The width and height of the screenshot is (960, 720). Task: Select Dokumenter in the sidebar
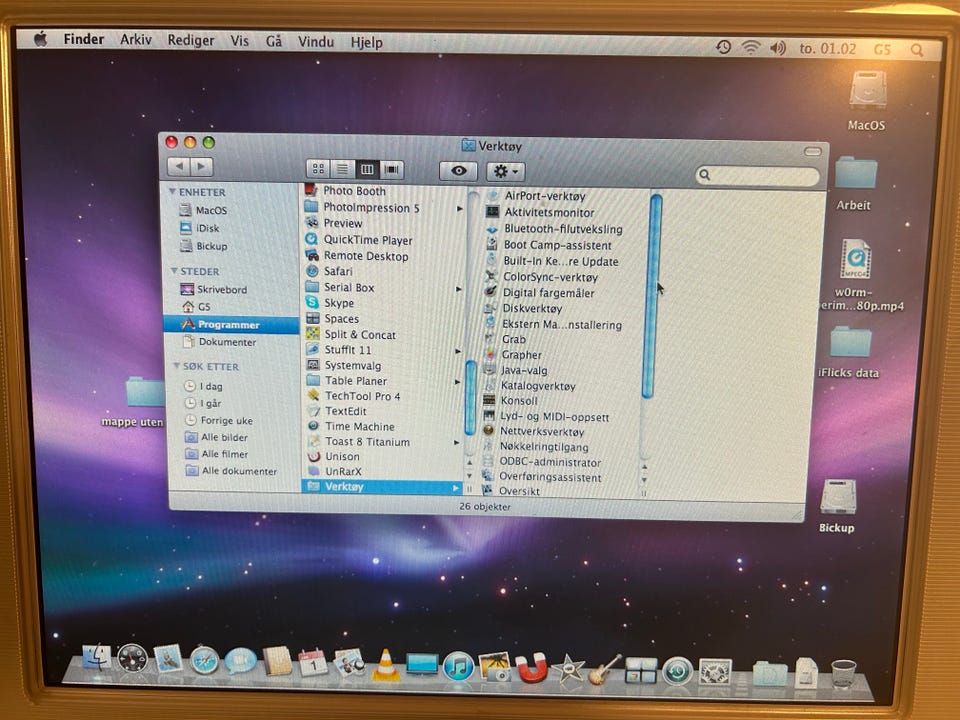(x=226, y=342)
